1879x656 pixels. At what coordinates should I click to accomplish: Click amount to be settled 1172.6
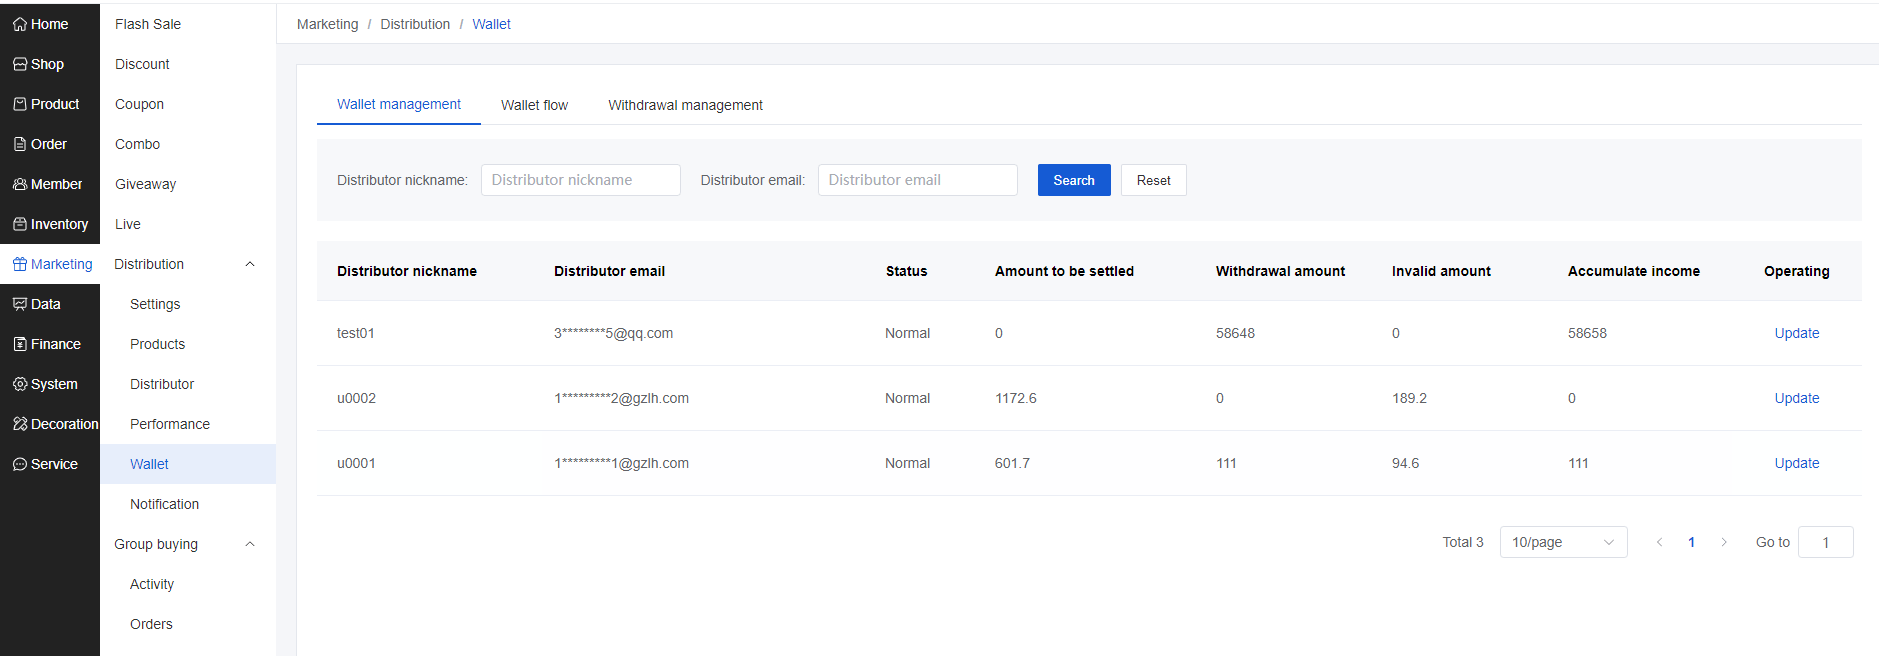(x=1015, y=398)
